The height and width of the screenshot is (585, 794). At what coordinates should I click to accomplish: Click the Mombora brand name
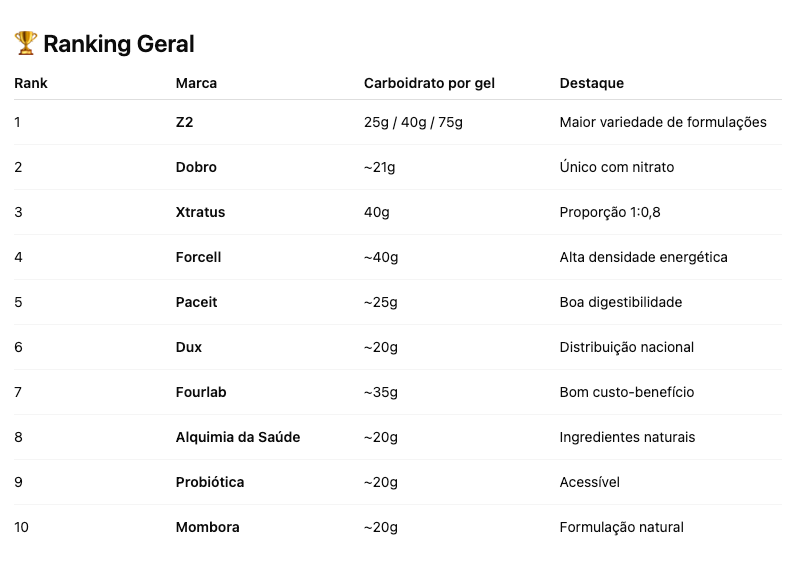tap(207, 527)
